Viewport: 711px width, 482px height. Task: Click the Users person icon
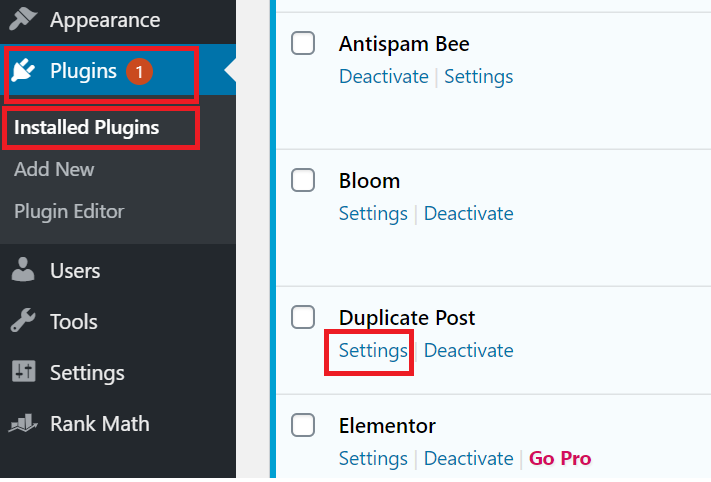click(x=23, y=271)
